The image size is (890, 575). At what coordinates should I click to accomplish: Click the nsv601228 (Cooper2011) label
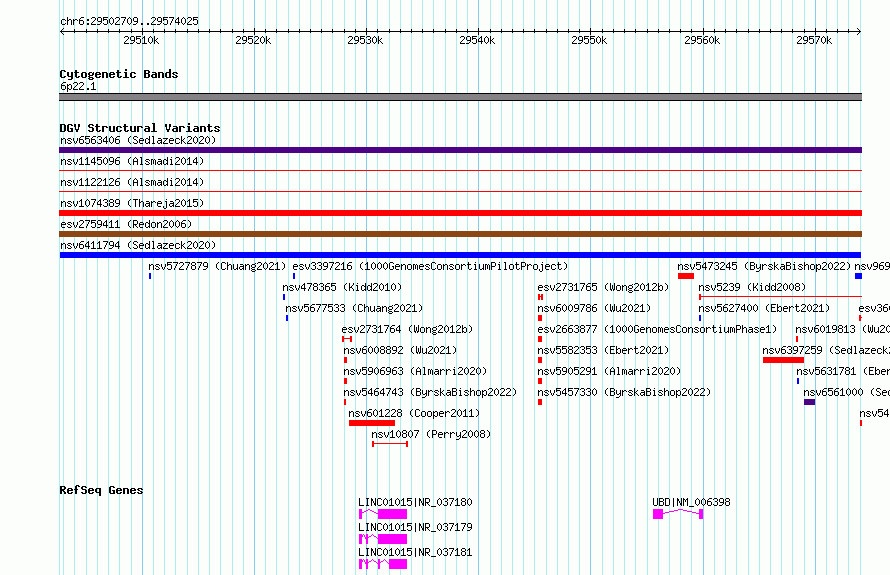414,413
